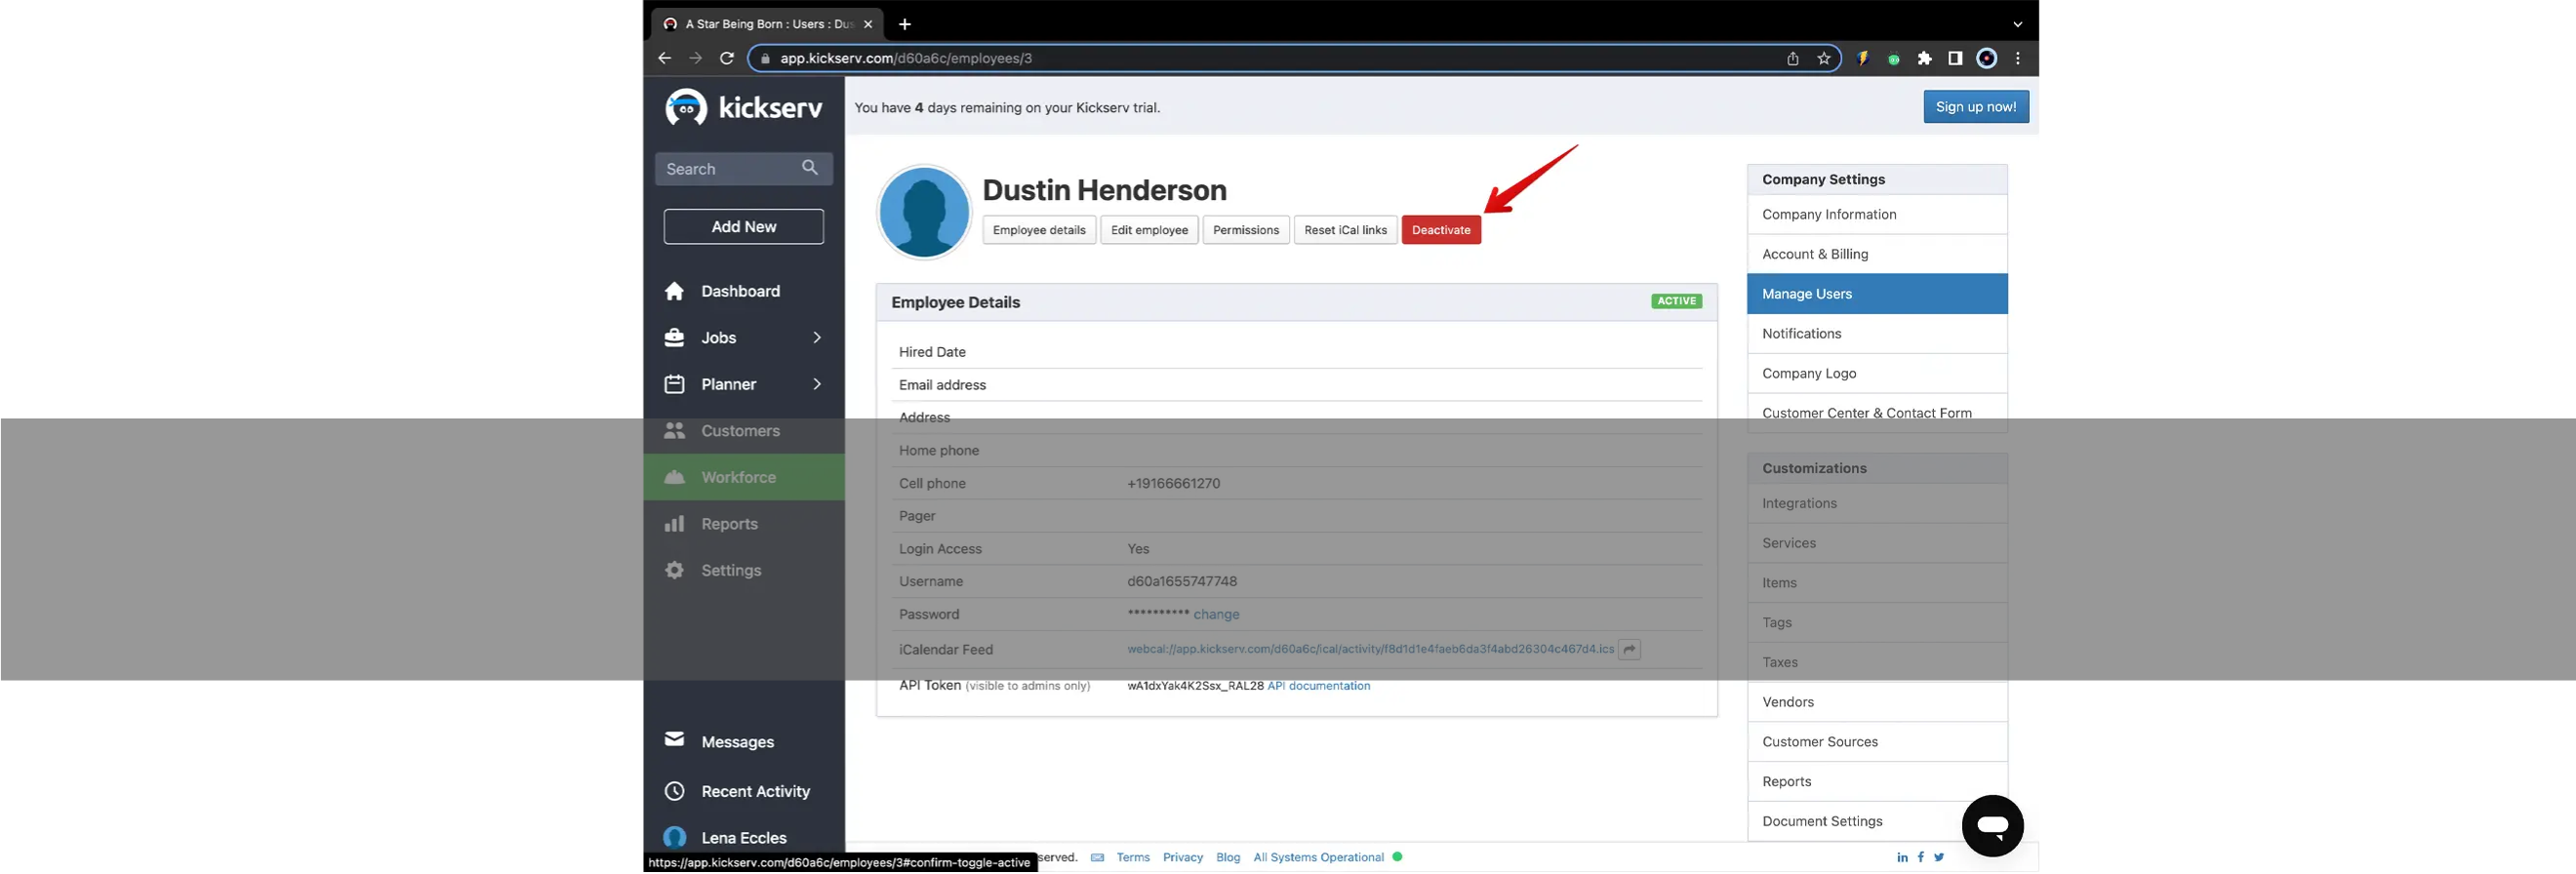Expand the Jobs submenu chevron
This screenshot has width=2576, height=874.
click(817, 338)
